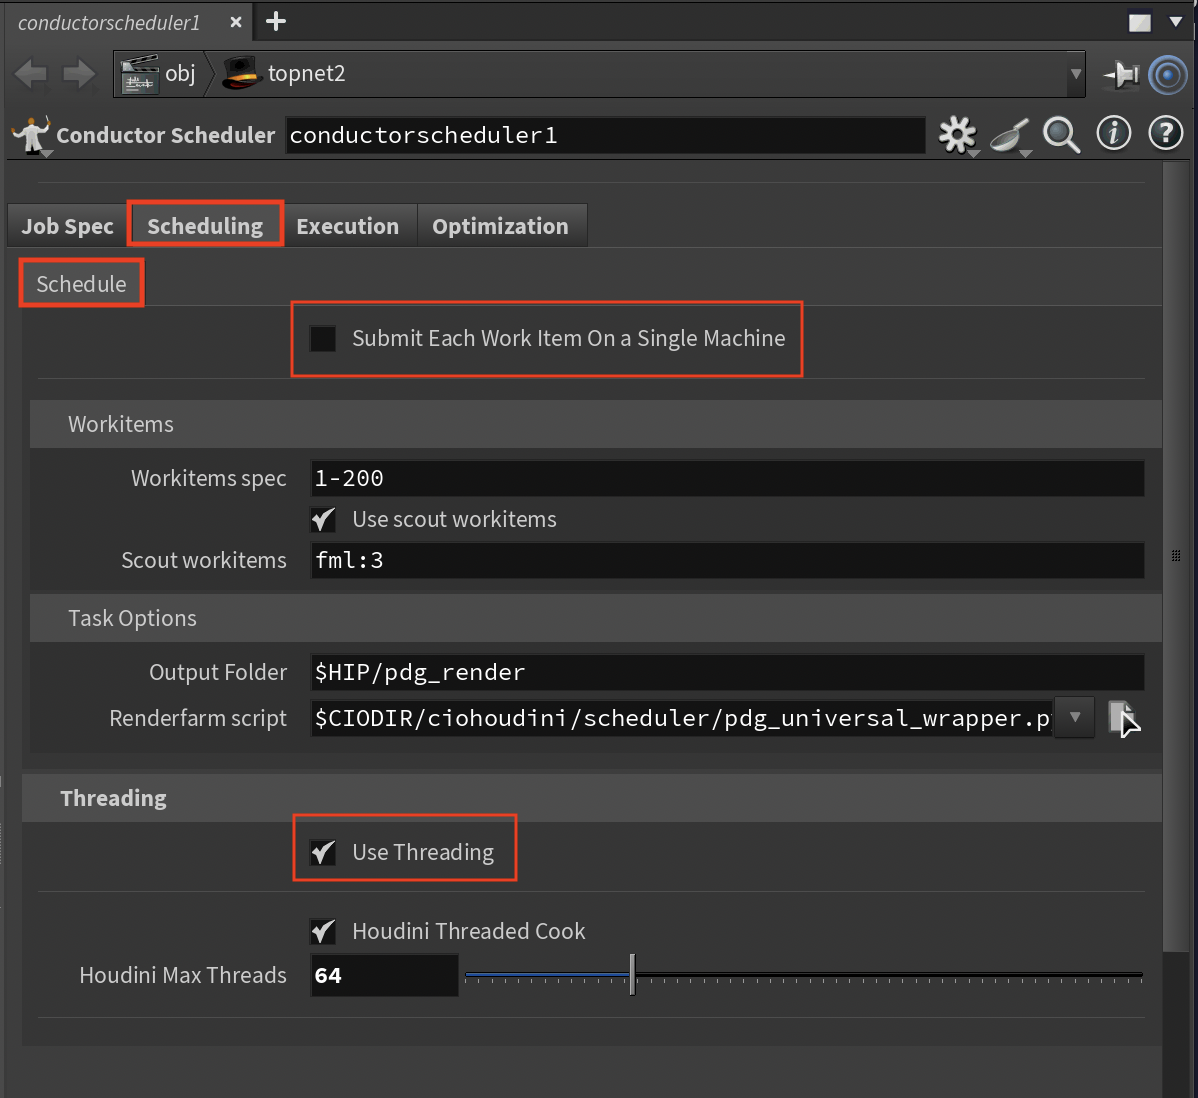Click the Houdini Max Threads label
This screenshot has height=1098, width=1198.
point(183,976)
